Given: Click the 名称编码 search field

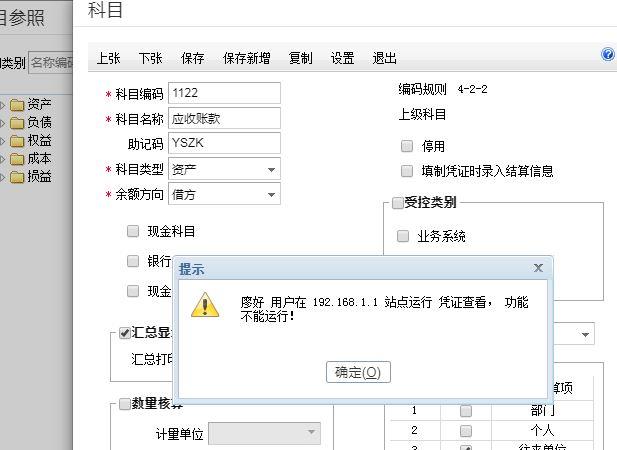Looking at the screenshot, I should point(51,63).
